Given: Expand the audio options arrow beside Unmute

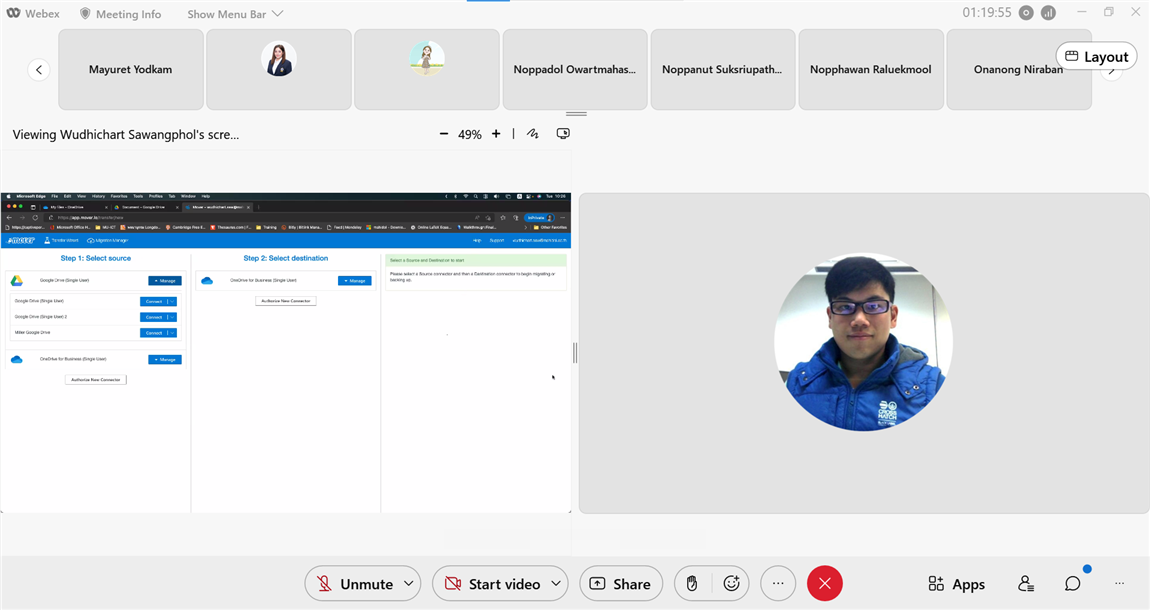Looking at the screenshot, I should click(x=409, y=584).
